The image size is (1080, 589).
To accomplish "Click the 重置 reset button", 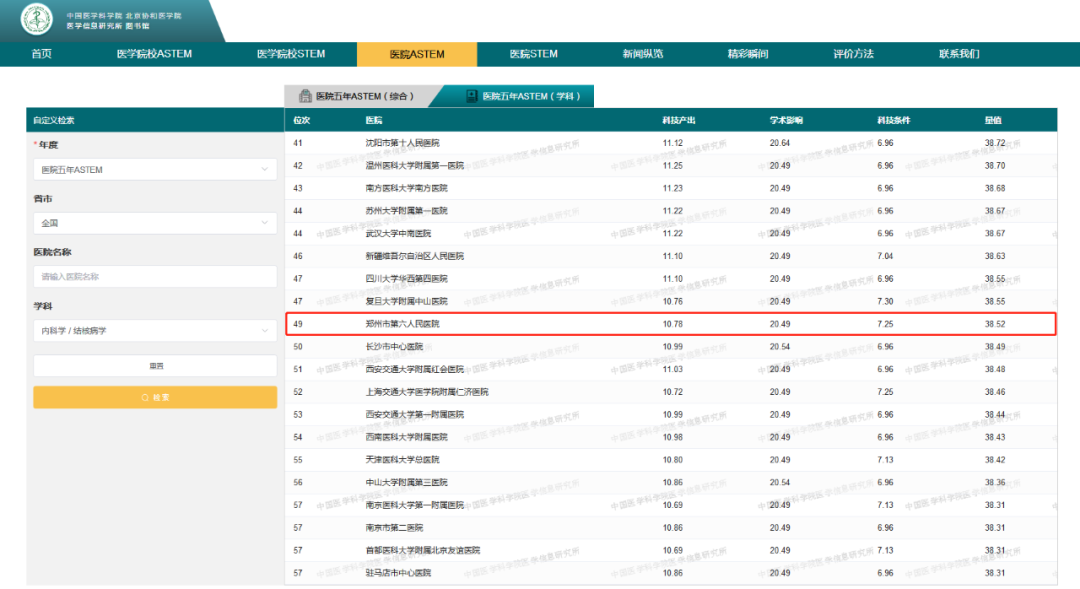I will [155, 366].
